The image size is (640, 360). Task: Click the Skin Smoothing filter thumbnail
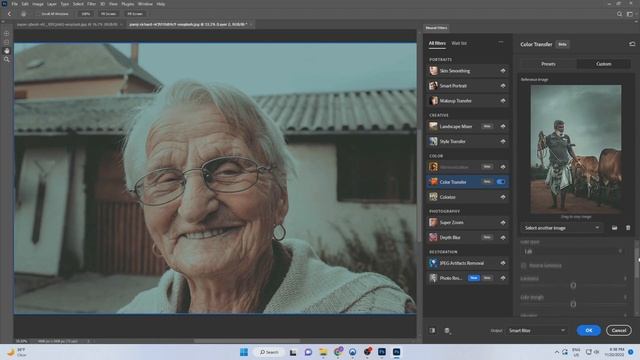[433, 71]
